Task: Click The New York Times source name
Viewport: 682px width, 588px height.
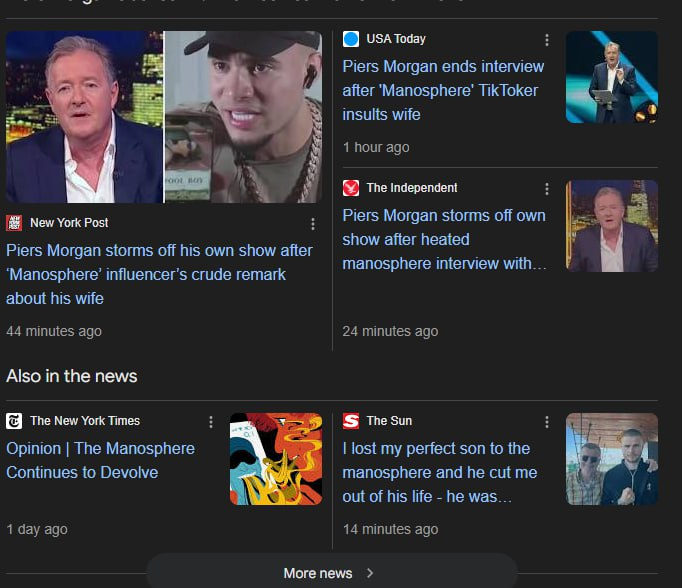Action: point(85,421)
